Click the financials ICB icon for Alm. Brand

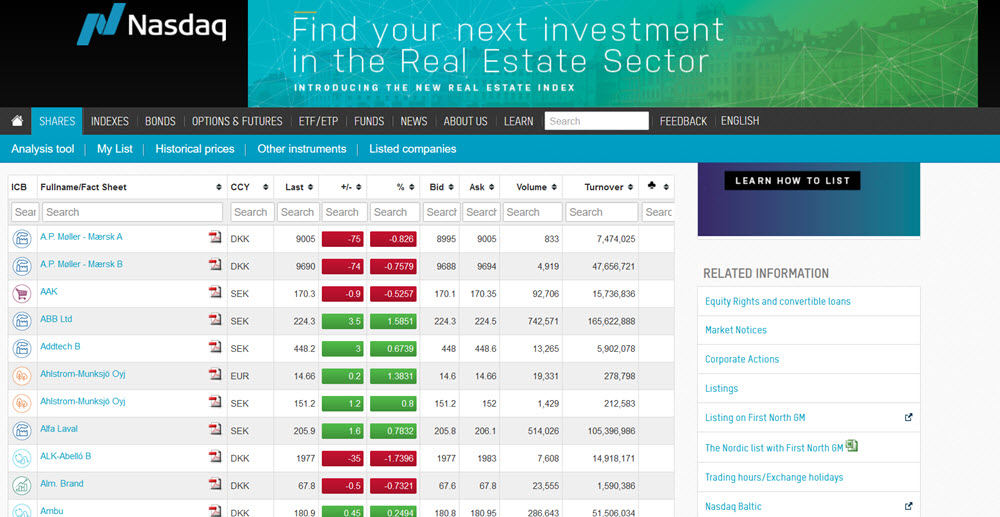22,486
